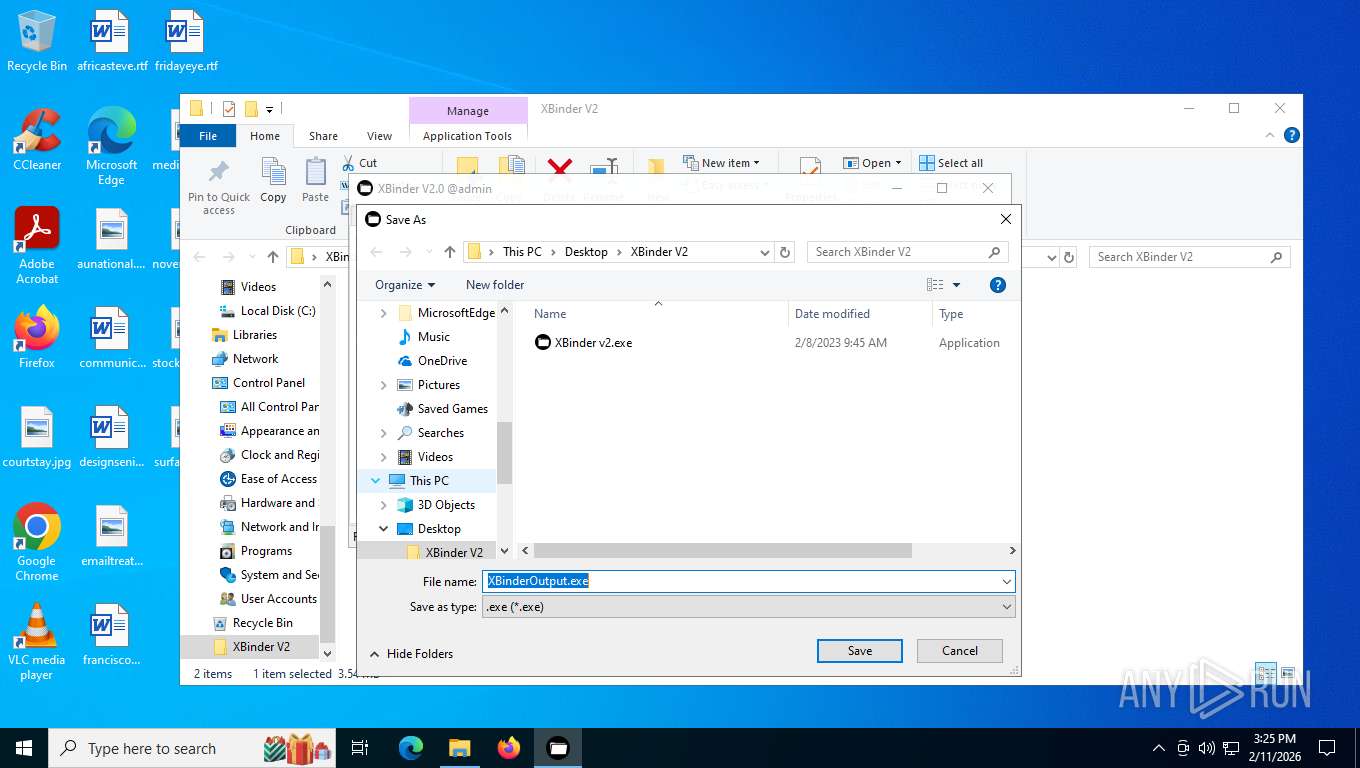Viewport: 1360px width, 768px height.
Task: Open the Organize menu in Save As
Action: click(405, 285)
